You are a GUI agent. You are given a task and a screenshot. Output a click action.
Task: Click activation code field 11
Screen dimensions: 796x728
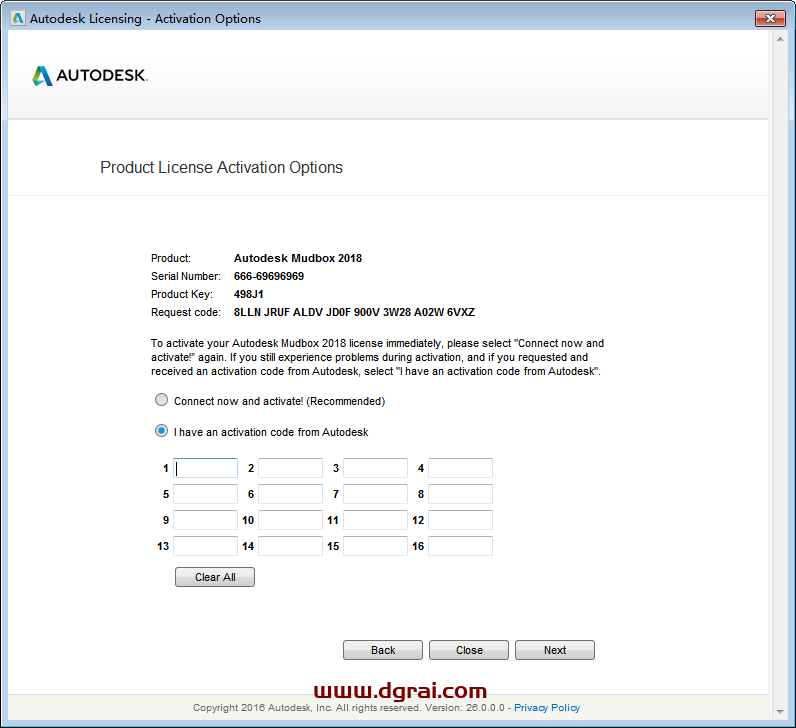[375, 520]
